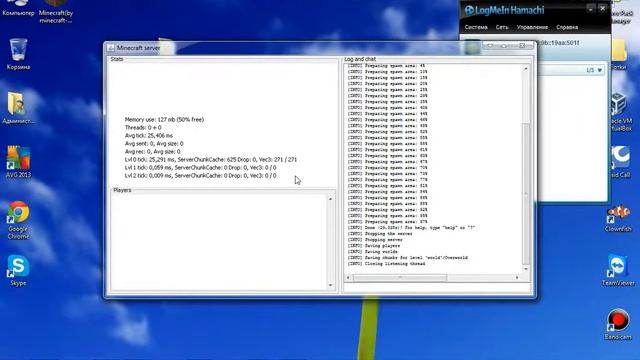Open Hamachi Справка menu

(567, 27)
